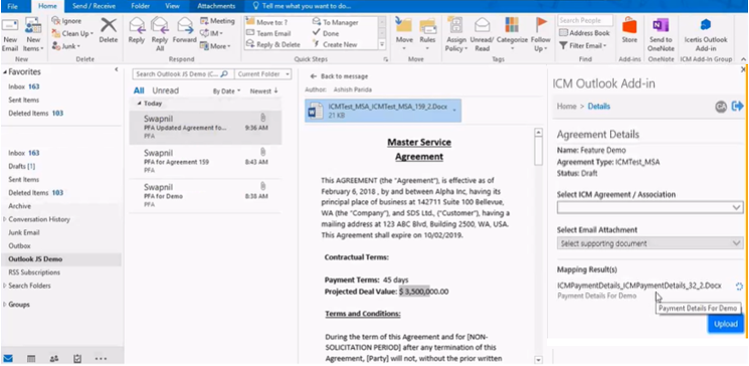Mark with the Done quick step

point(325,33)
